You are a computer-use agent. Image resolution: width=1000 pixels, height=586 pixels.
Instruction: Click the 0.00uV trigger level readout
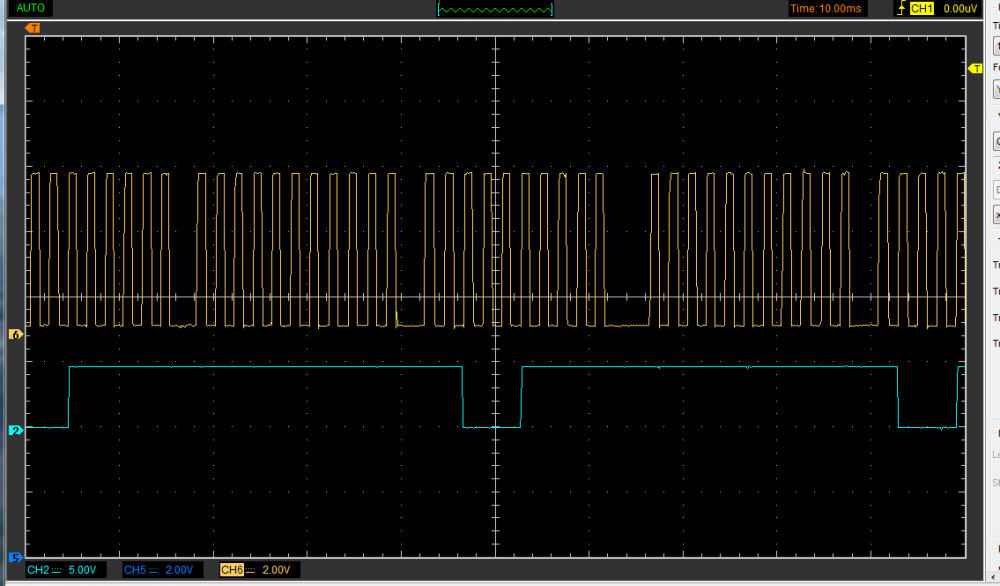pos(959,8)
